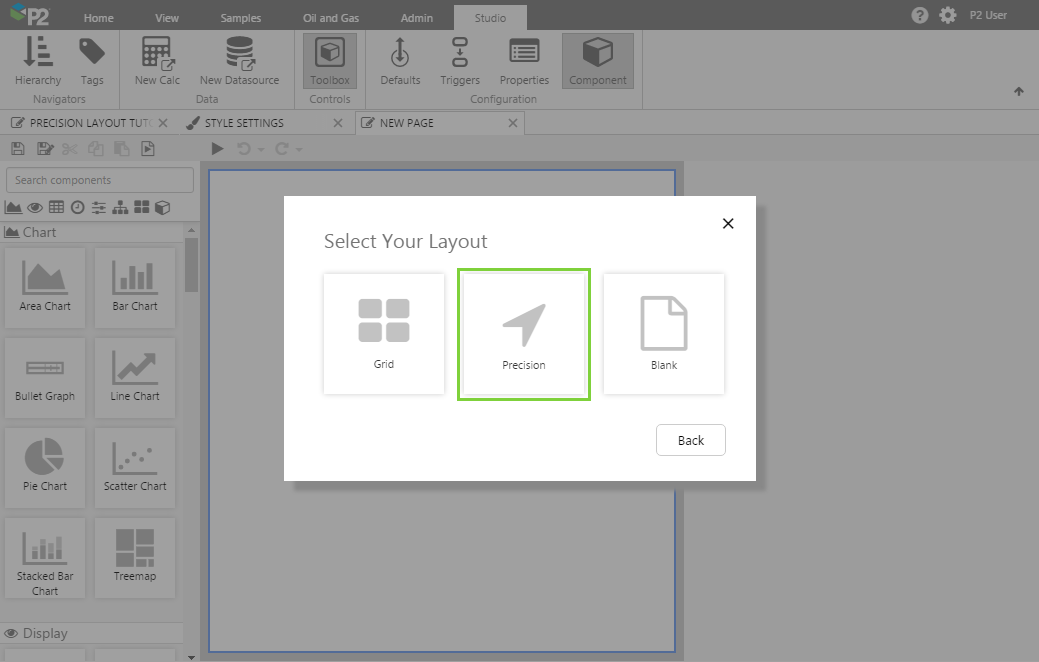Viewport: 1039px width, 662px height.
Task: Collapse the ribbon with the up arrow
Action: (x=1019, y=91)
